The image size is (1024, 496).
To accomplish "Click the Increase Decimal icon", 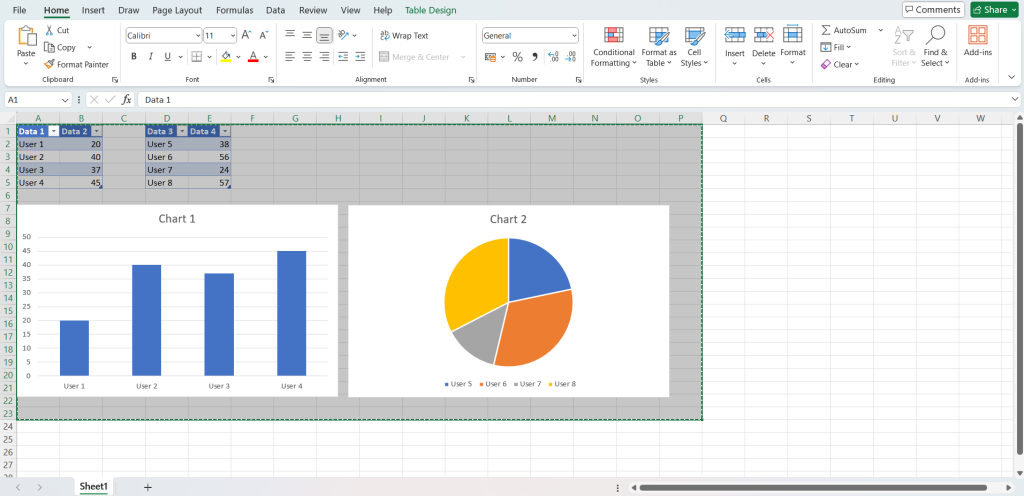I will click(553, 57).
